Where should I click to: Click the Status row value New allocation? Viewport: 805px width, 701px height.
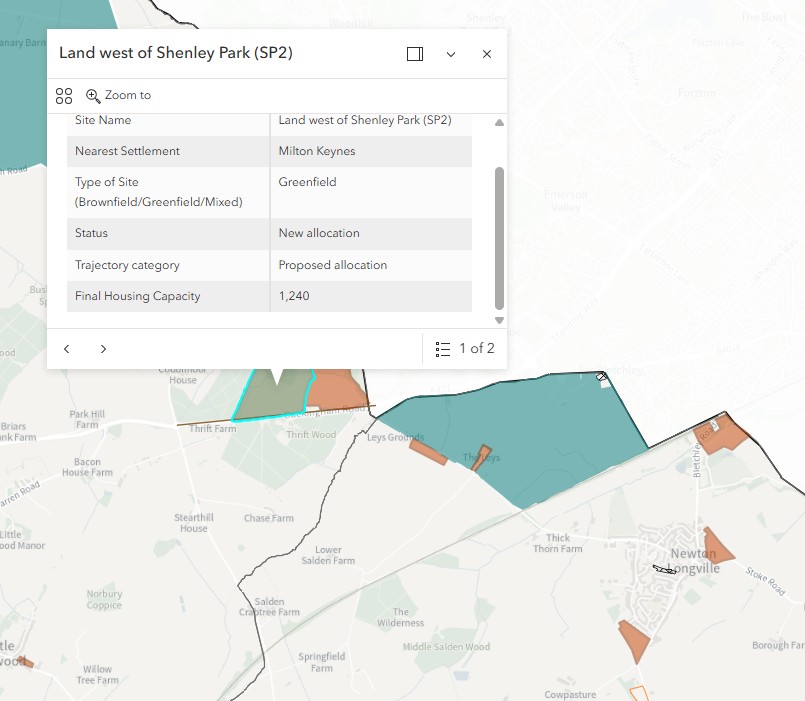(x=319, y=233)
